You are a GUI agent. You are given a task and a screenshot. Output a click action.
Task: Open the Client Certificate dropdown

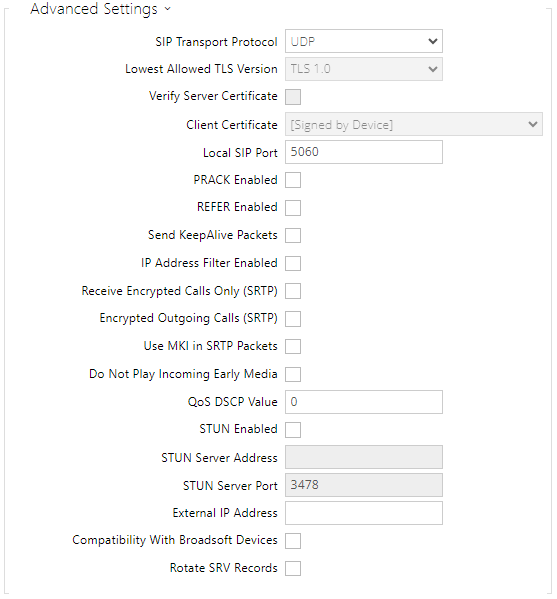414,124
